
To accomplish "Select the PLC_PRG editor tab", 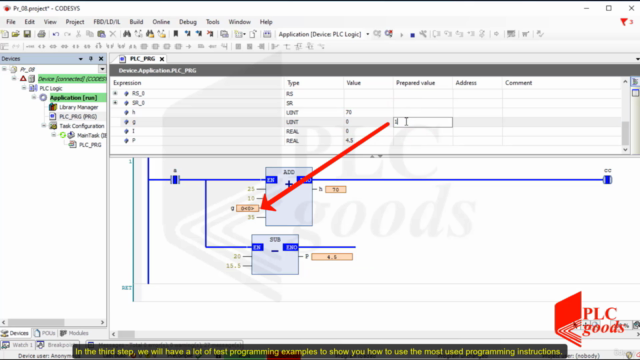I will tap(142, 59).
